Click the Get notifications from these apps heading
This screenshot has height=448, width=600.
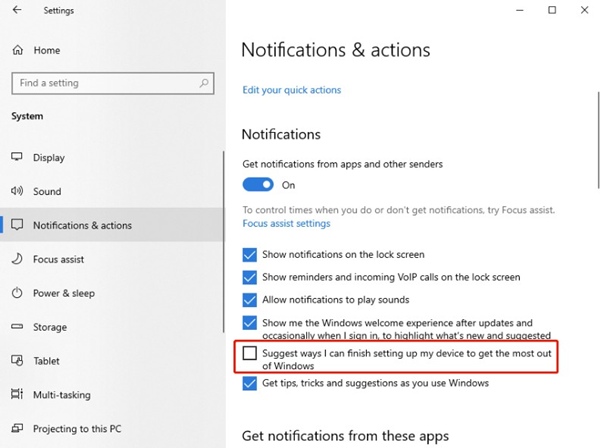pyautogui.click(x=345, y=436)
